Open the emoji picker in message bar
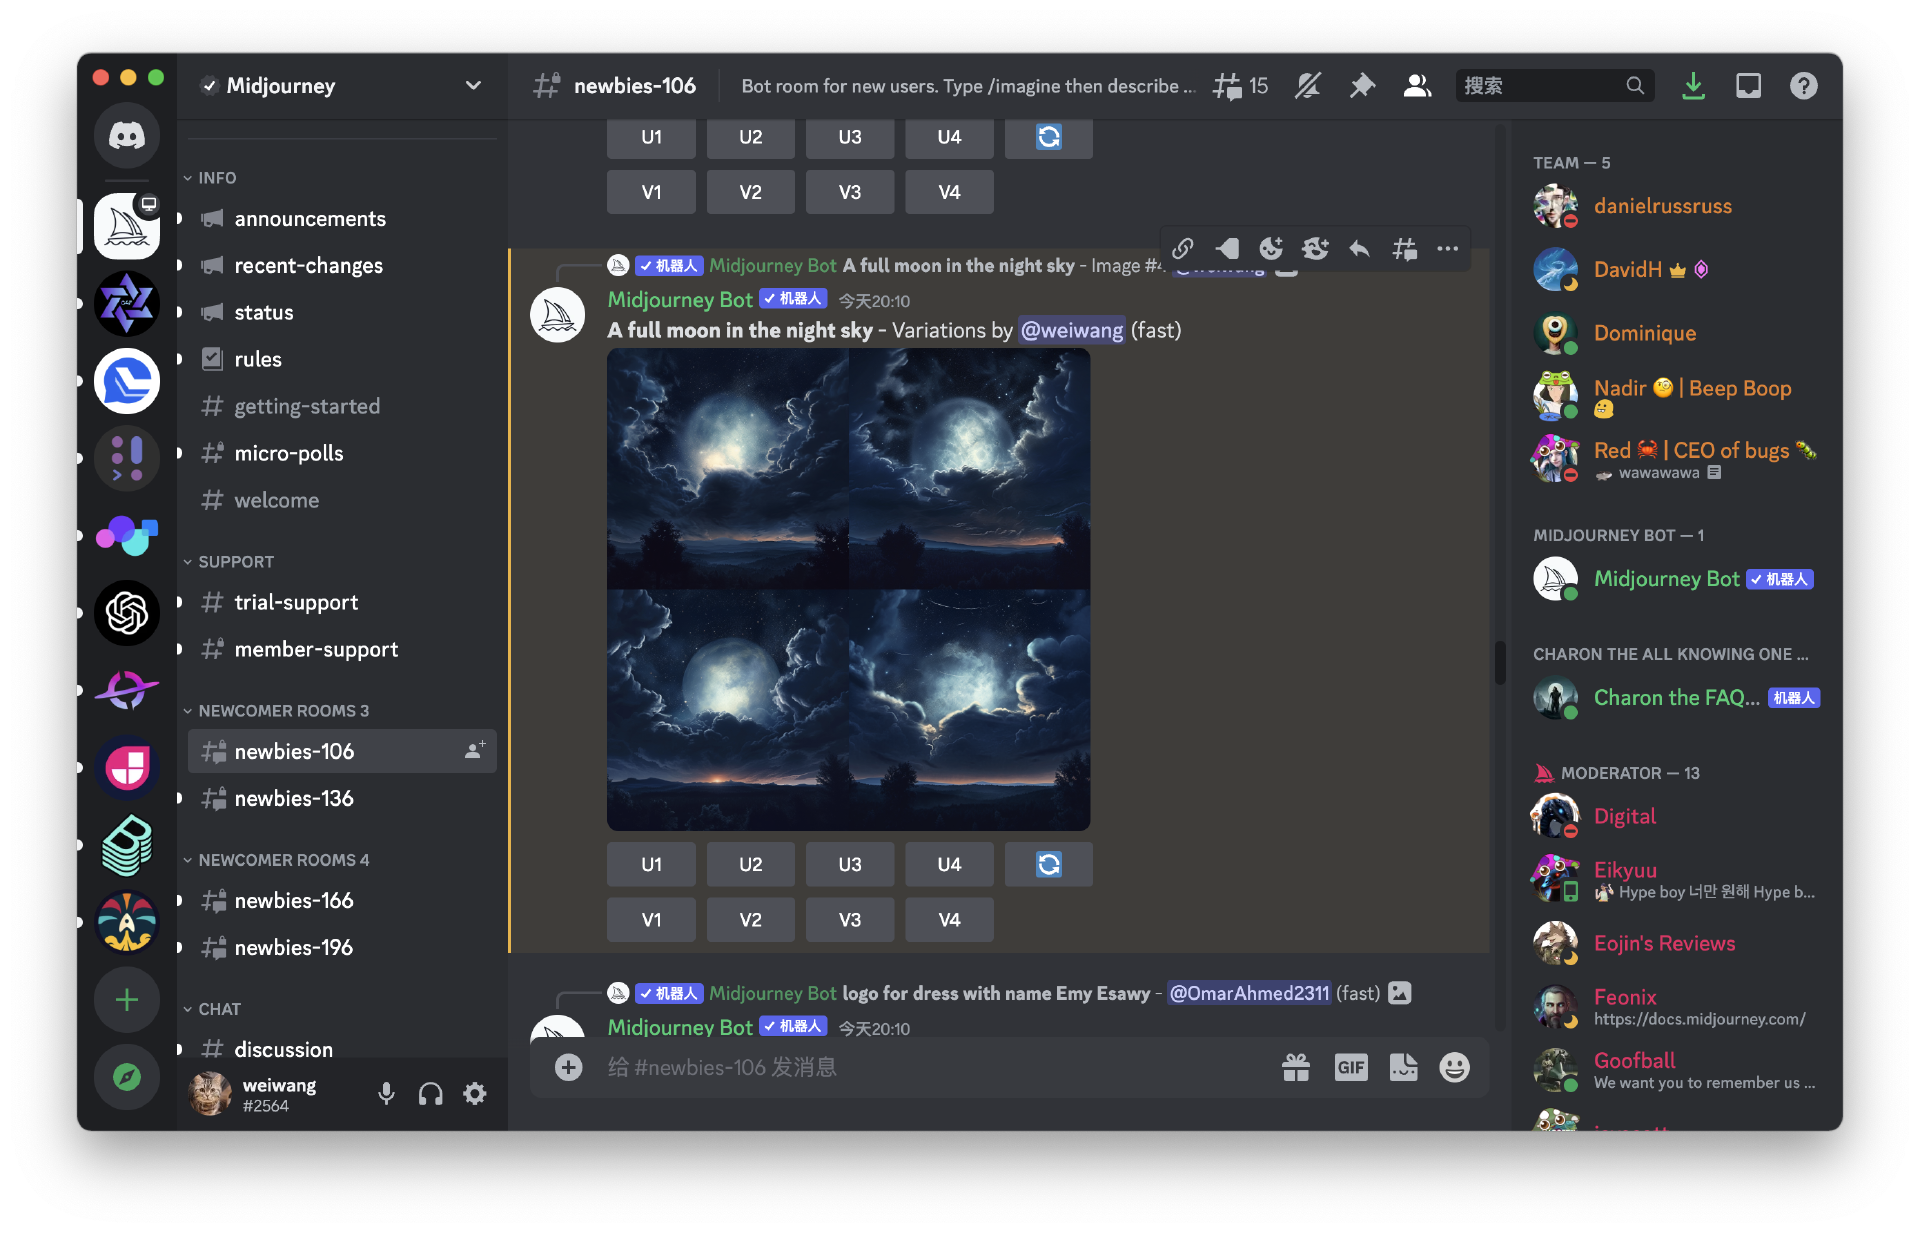 click(x=1454, y=1068)
